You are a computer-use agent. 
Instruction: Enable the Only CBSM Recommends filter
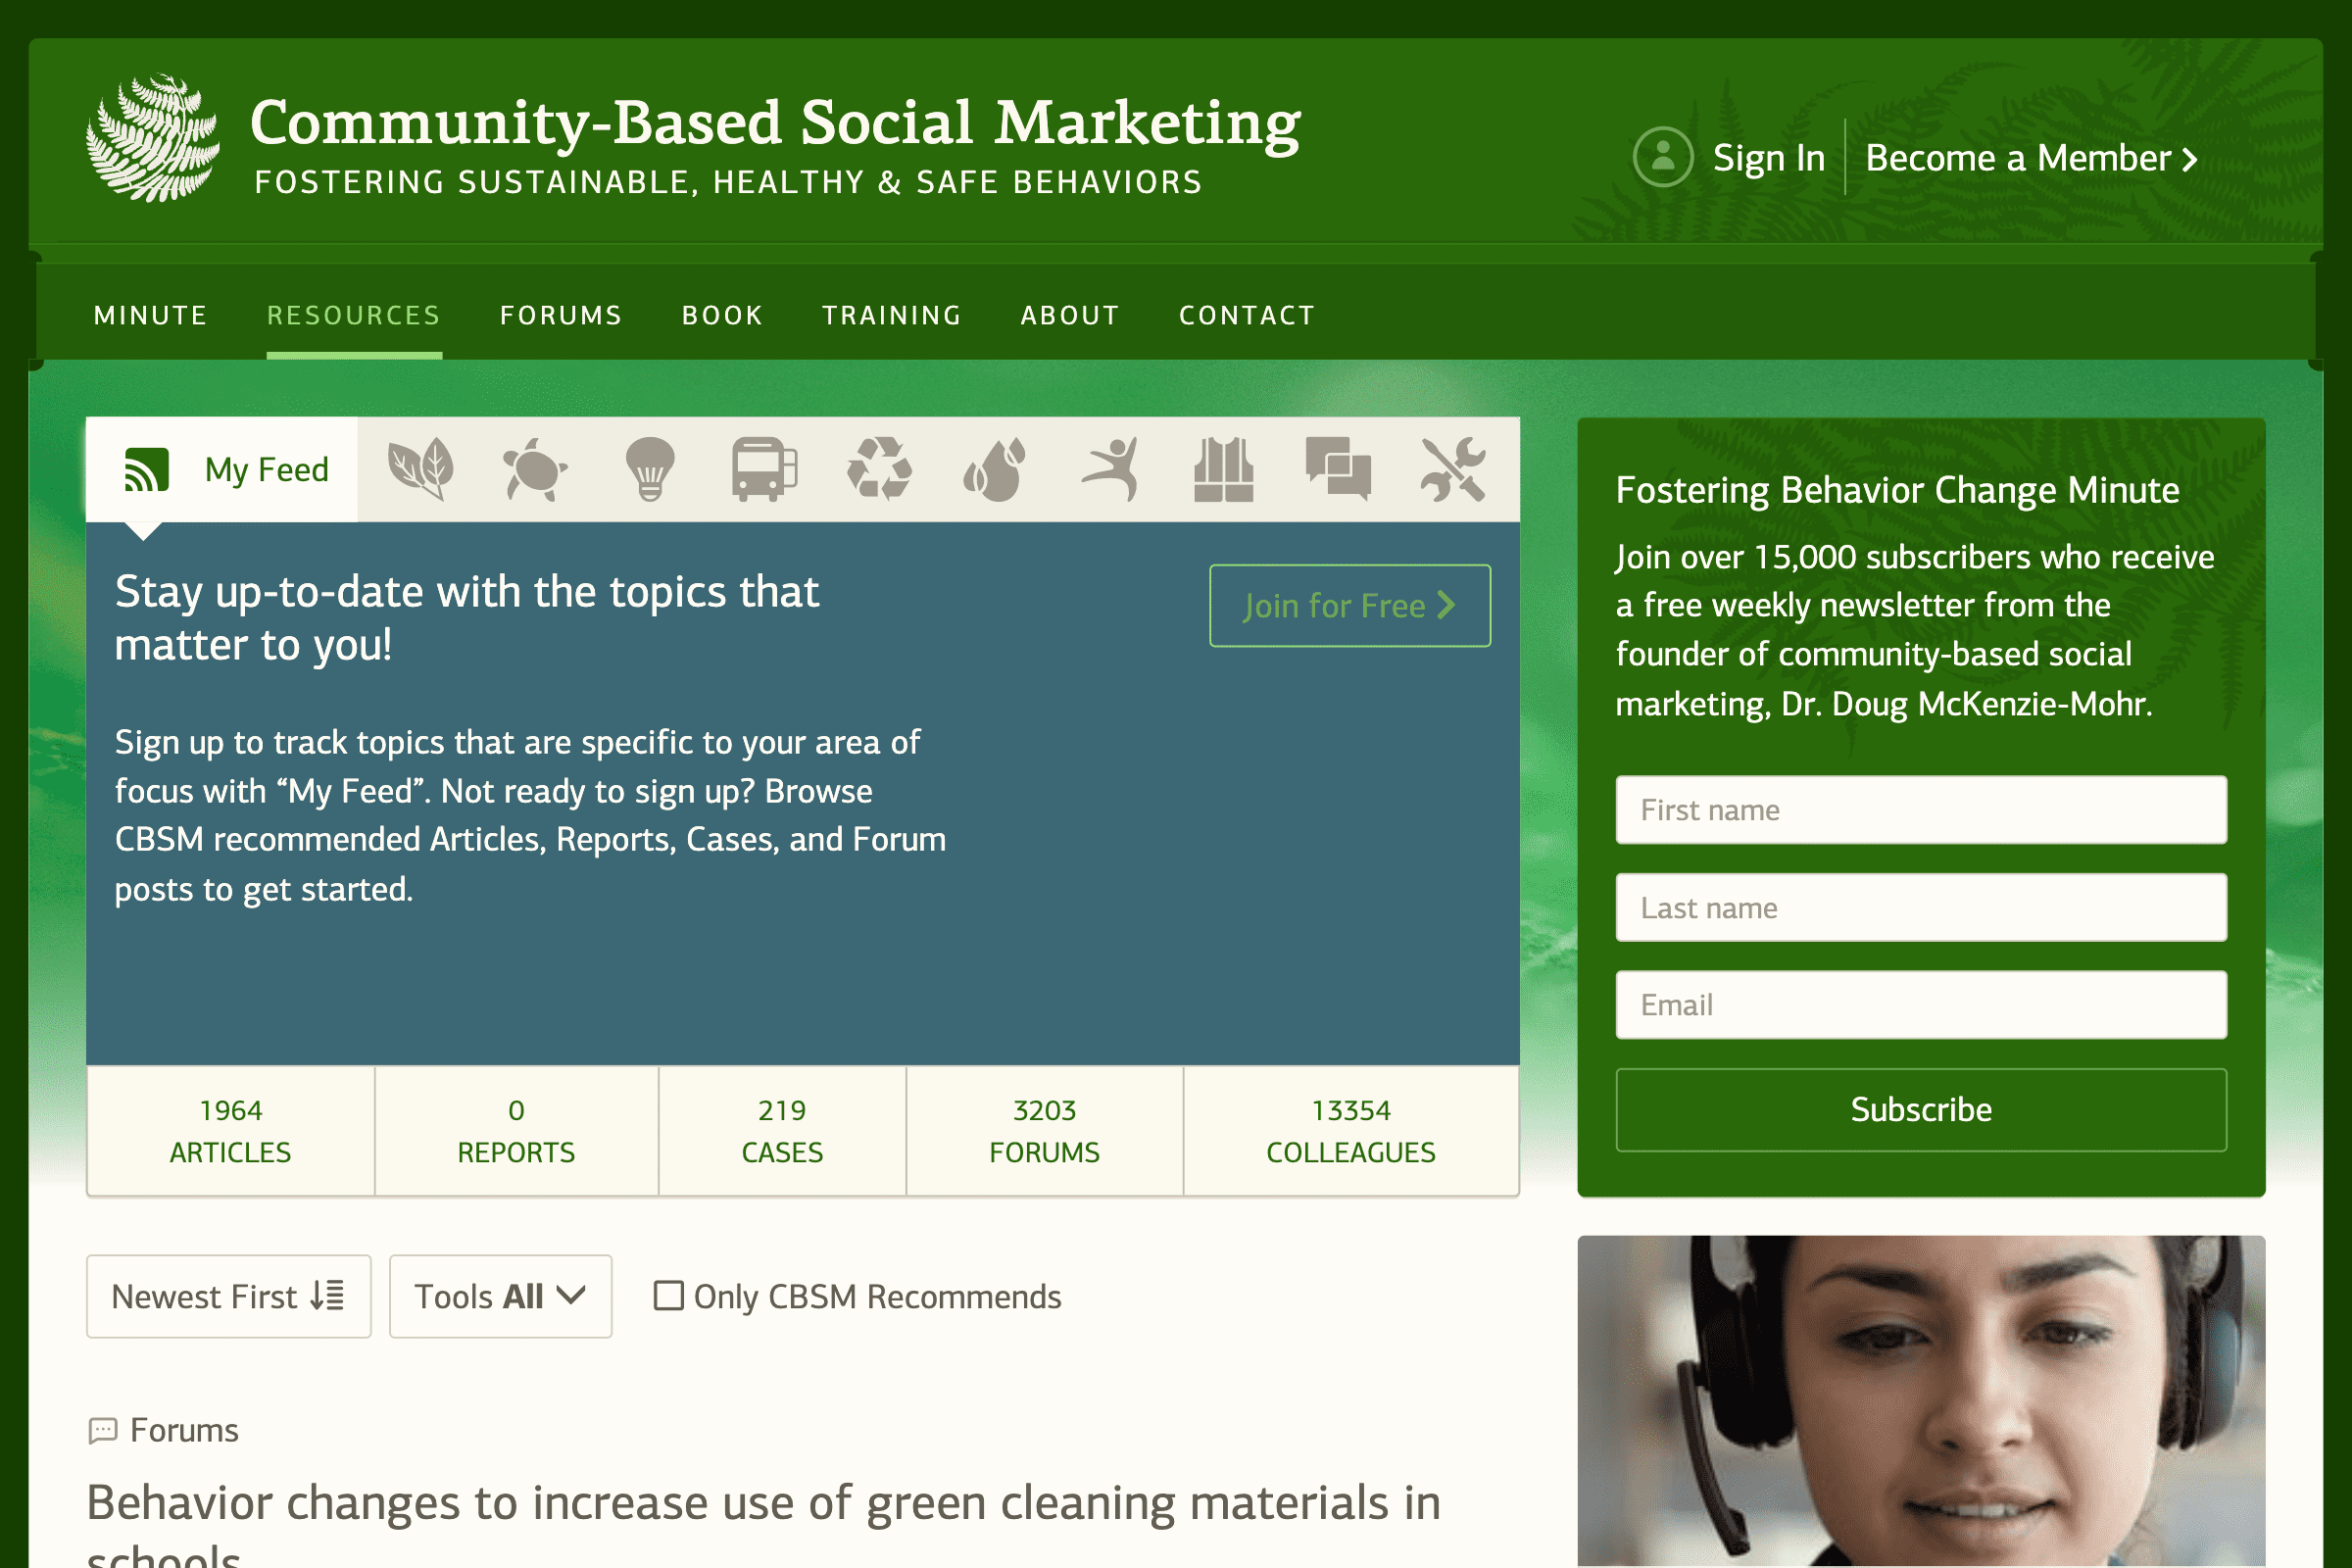point(668,1295)
